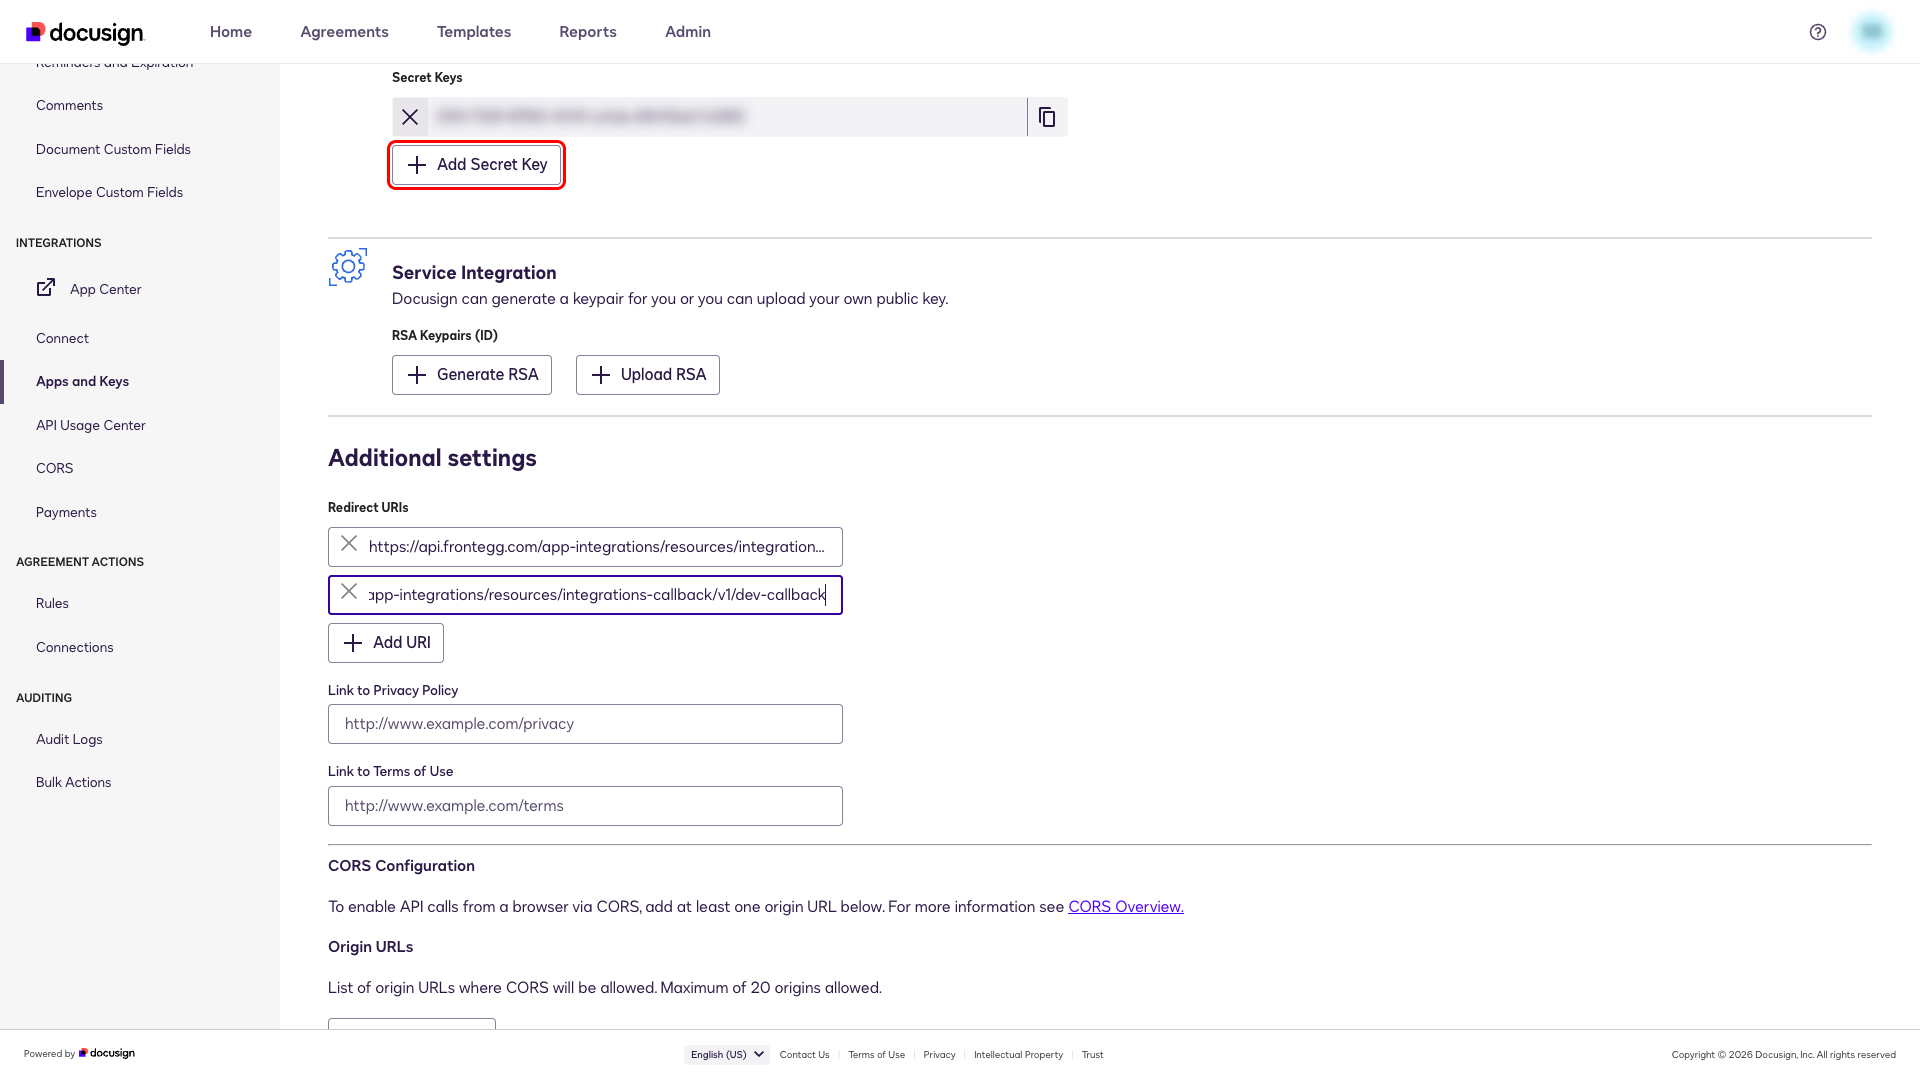Viewport: 1920px width, 1080px height.
Task: Open App Center external link icon
Action: tap(46, 288)
